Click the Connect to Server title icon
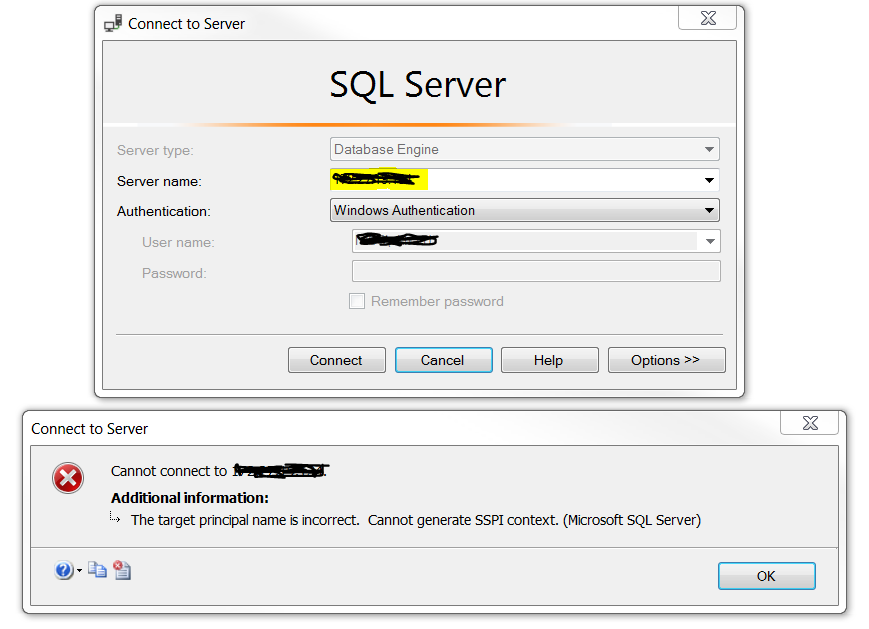 tap(113, 24)
